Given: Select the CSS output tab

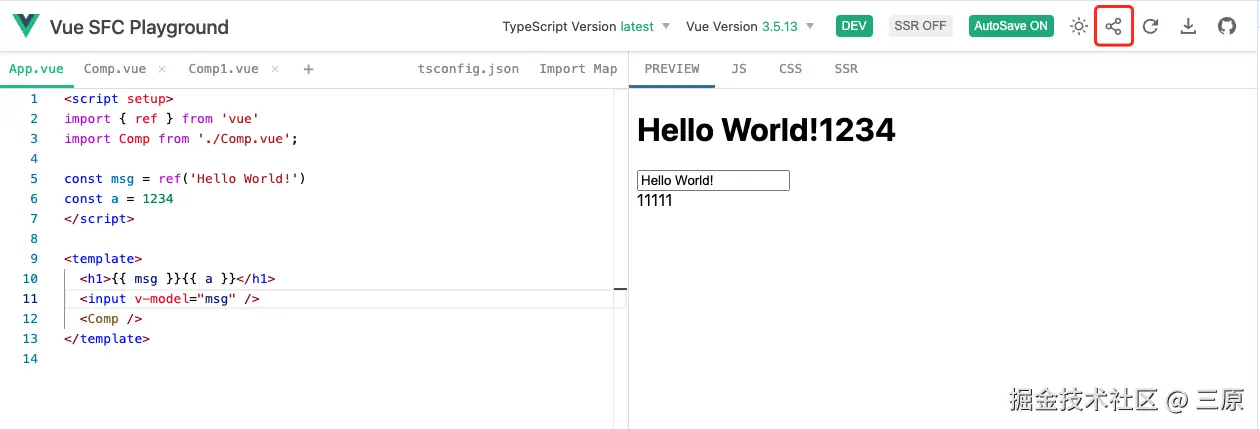Looking at the screenshot, I should 790,69.
